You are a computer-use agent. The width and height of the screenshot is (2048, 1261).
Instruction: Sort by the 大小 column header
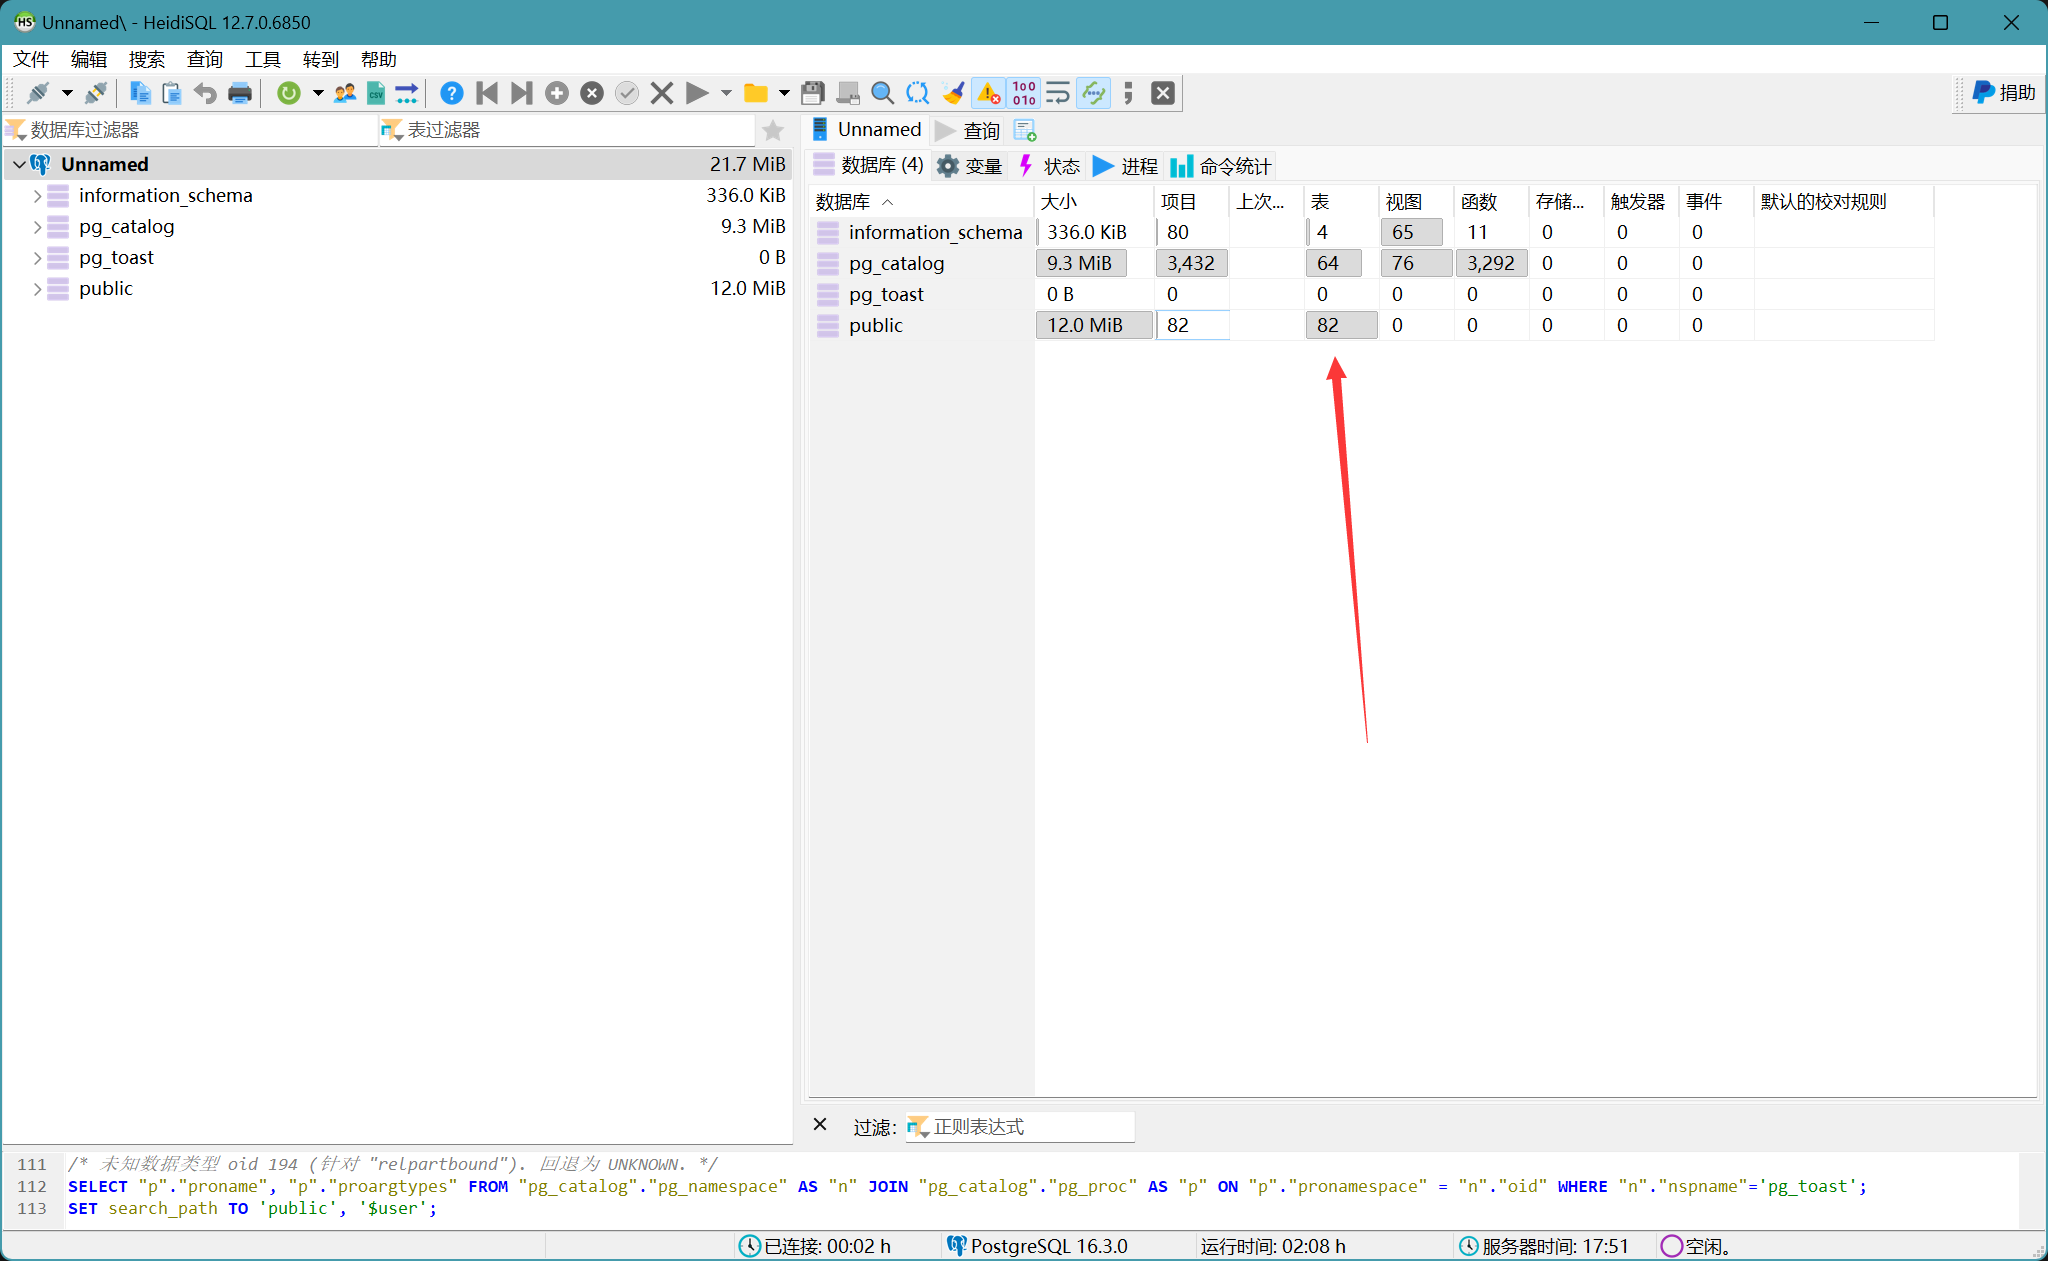tap(1094, 202)
